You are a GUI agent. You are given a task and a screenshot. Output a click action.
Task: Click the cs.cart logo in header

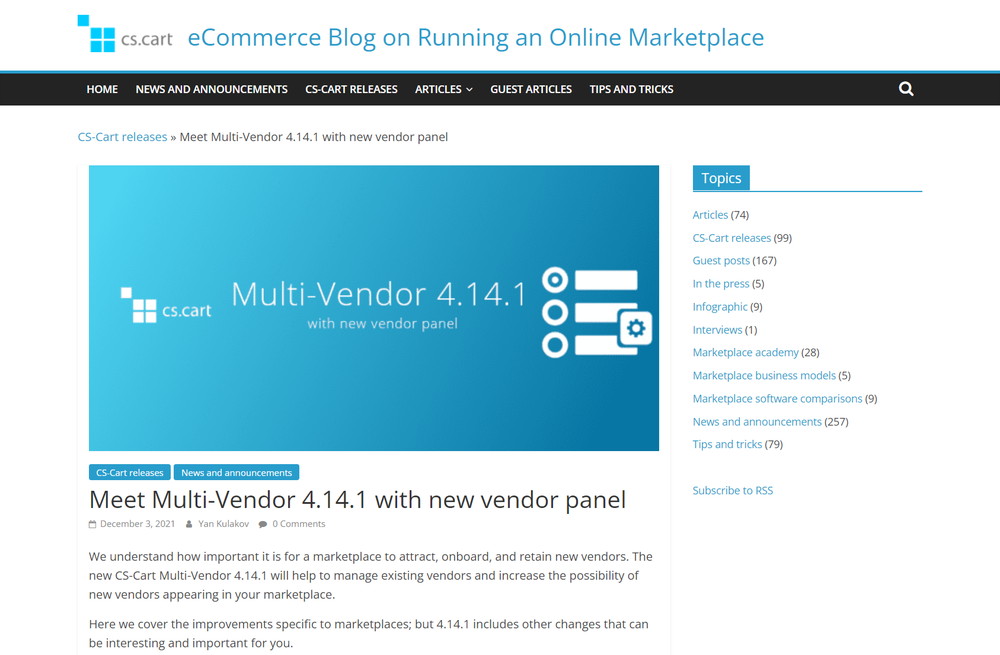[x=125, y=34]
